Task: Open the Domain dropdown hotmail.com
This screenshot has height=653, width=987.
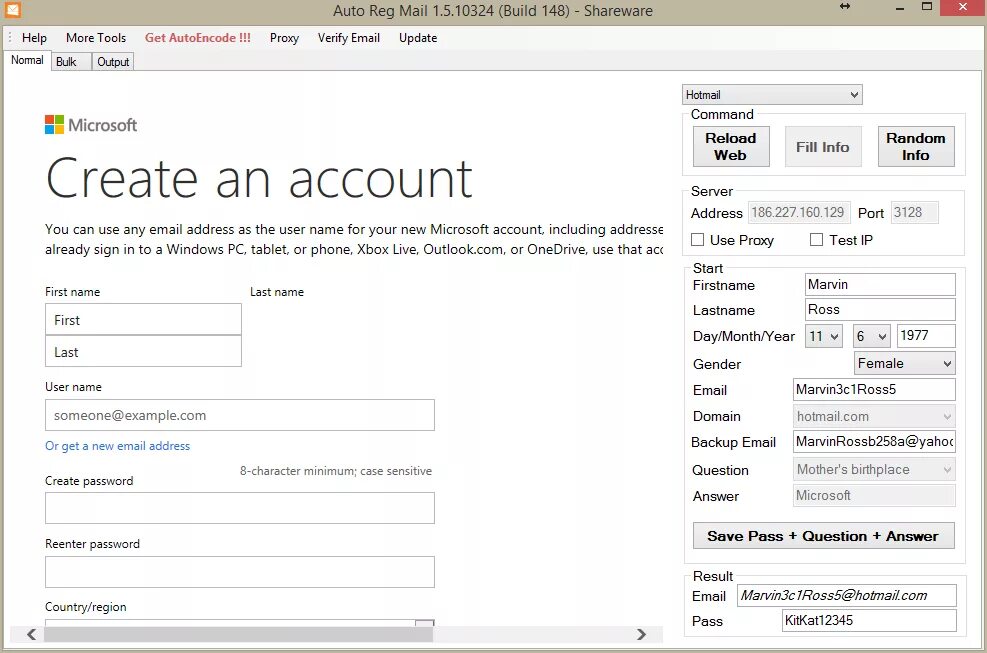Action: point(874,416)
